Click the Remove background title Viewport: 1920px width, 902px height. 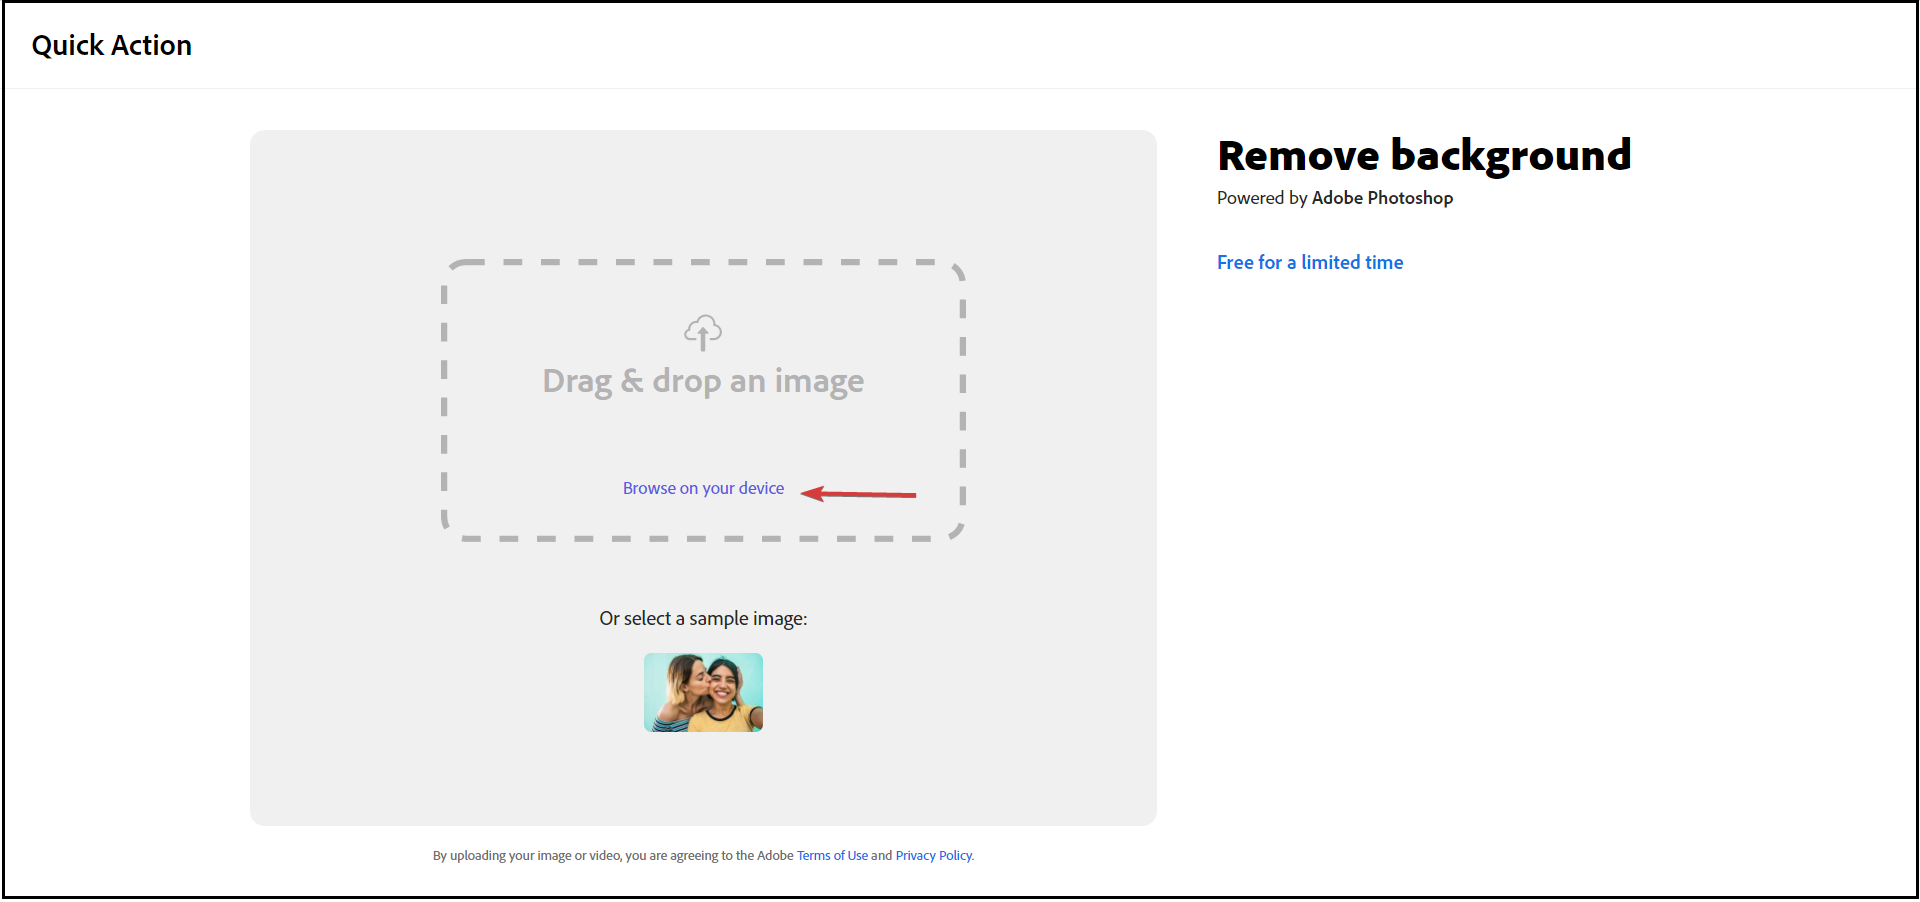click(1424, 155)
